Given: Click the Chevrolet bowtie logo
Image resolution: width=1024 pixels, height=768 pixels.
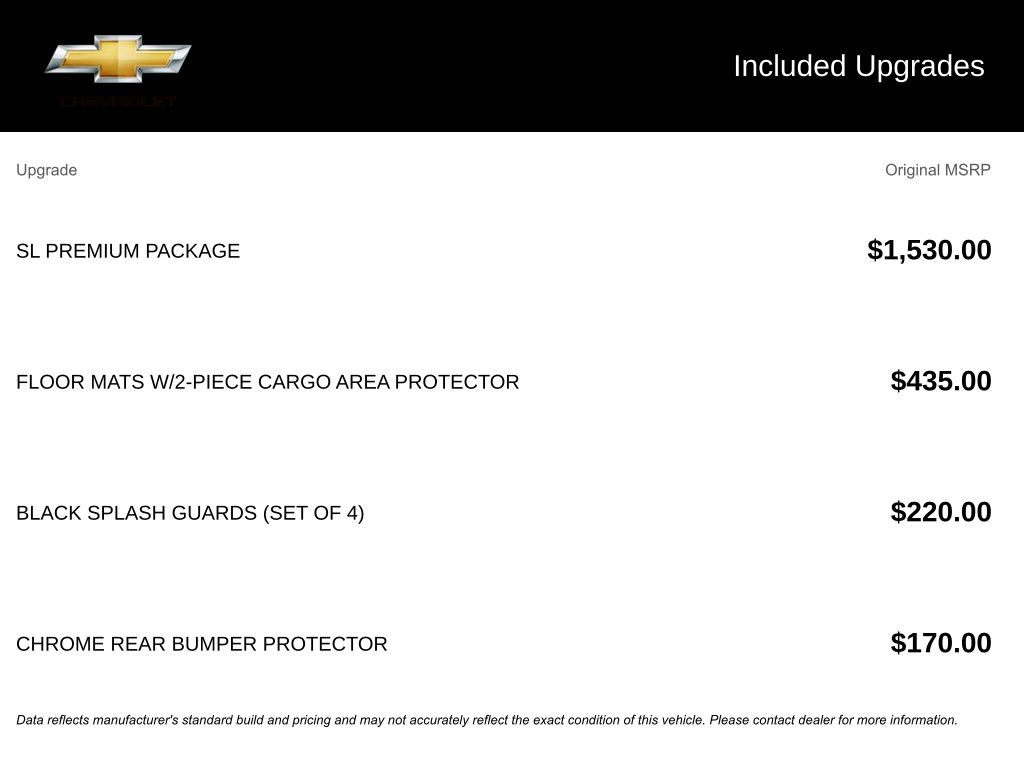Looking at the screenshot, I should pyautogui.click(x=118, y=59).
